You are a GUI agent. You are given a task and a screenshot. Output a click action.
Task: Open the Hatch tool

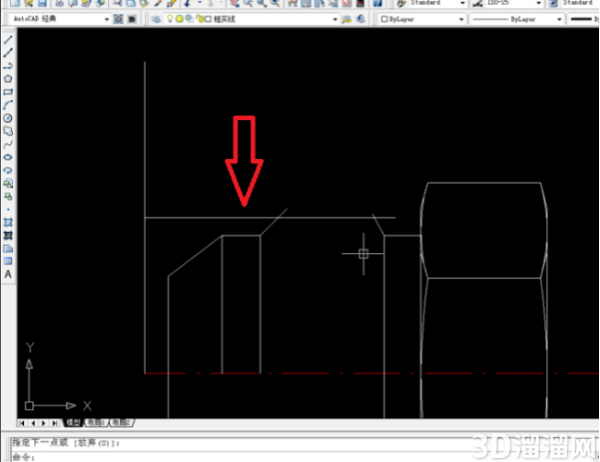[x=8, y=222]
